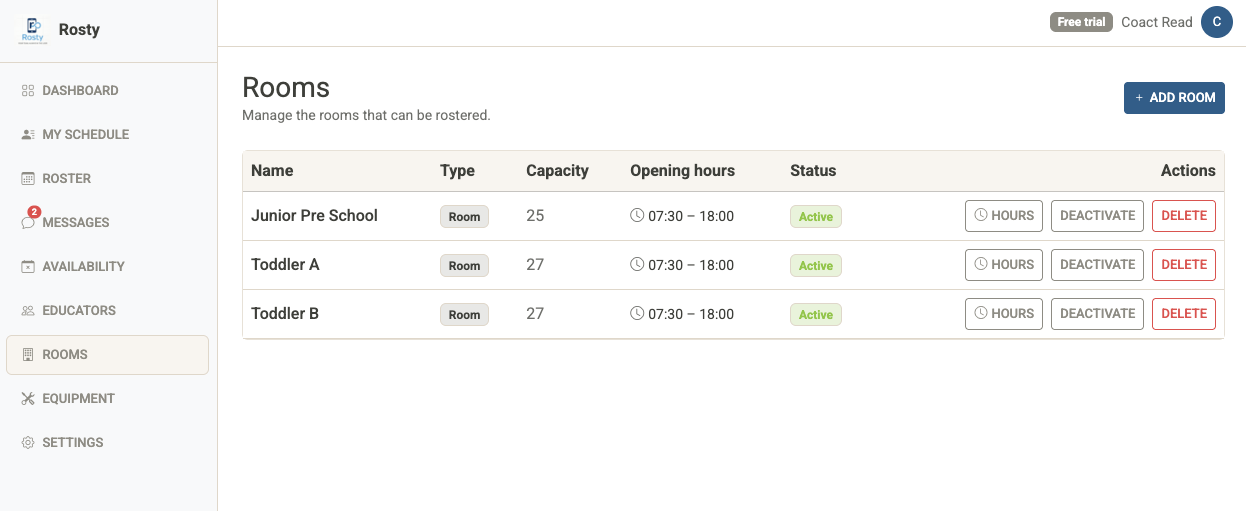The image size is (1246, 511).
Task: Open Messages chat bubble icon
Action: tap(28, 223)
